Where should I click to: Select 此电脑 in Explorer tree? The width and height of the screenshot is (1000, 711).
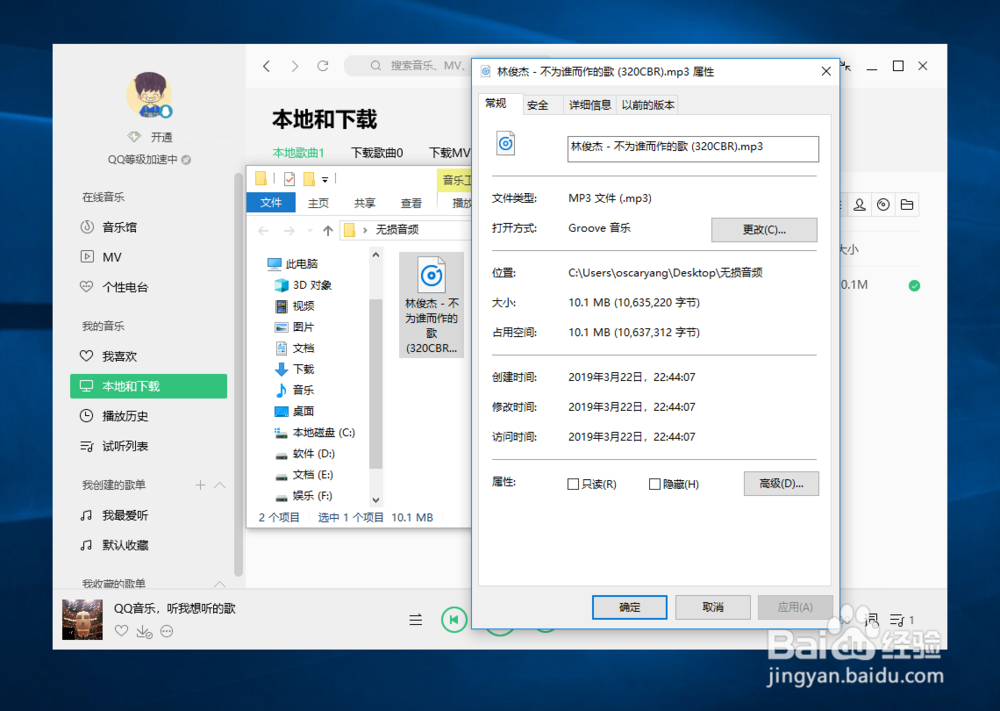[x=293, y=263]
